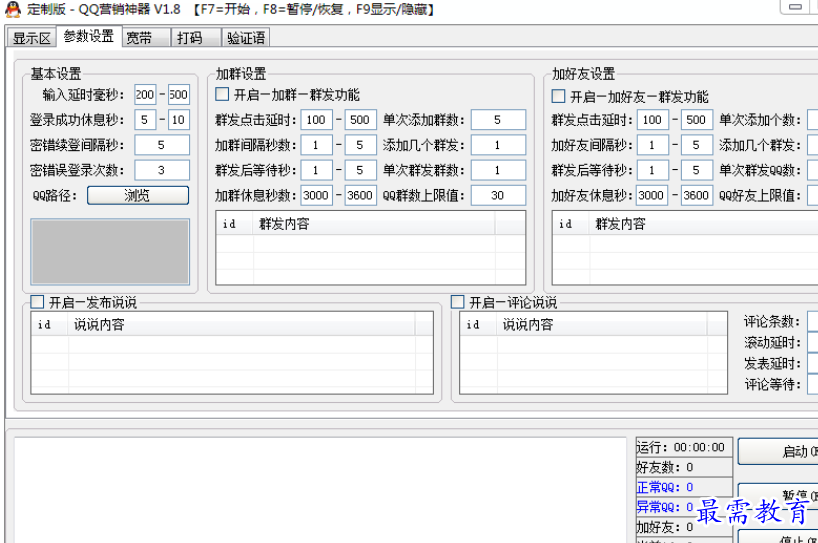Viewport: 818px width, 543px height.
Task: Click the id column header under 评论说说
Action: pyautogui.click(x=479, y=324)
